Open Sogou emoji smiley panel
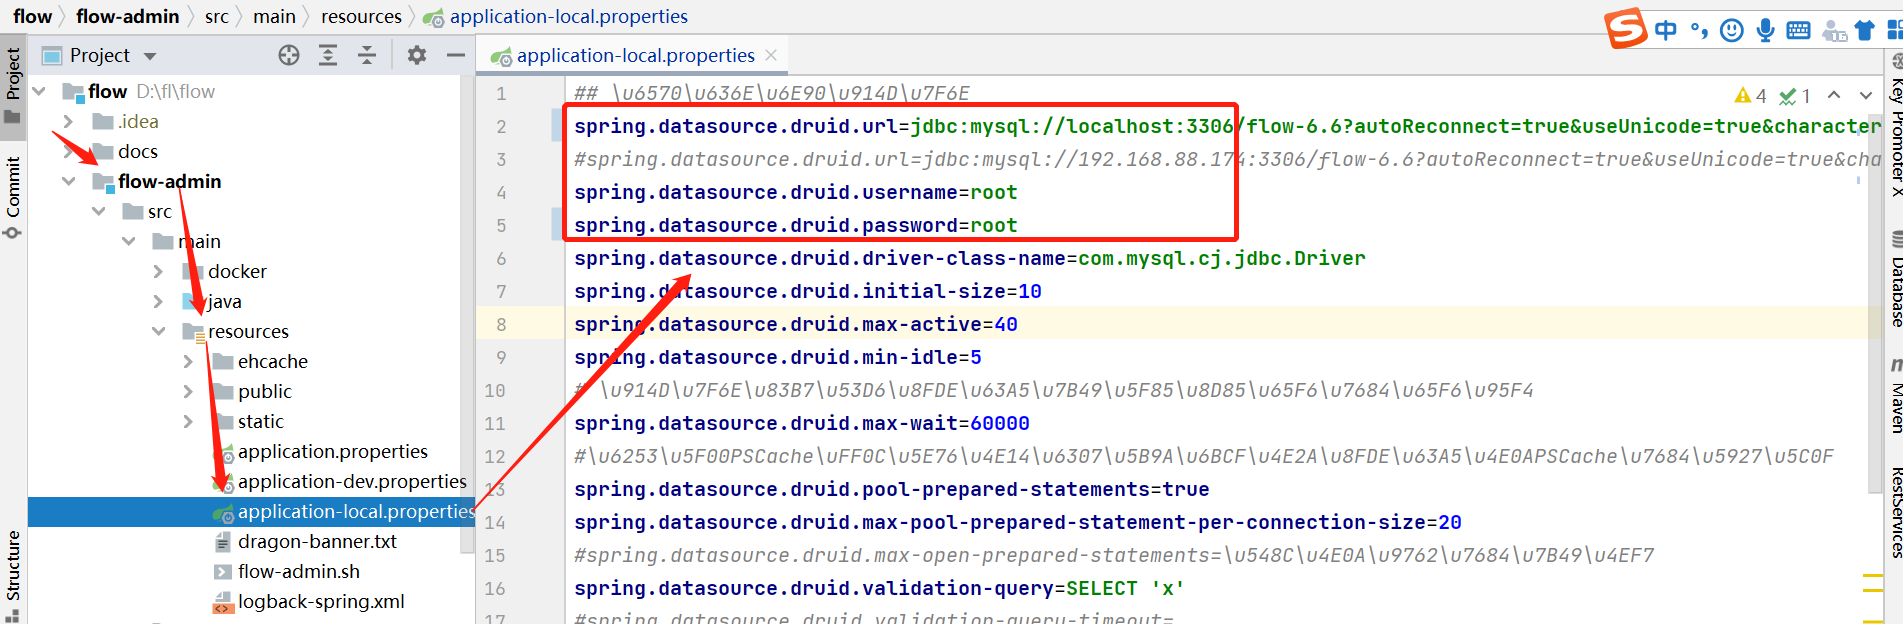1903x624 pixels. coord(1732,30)
